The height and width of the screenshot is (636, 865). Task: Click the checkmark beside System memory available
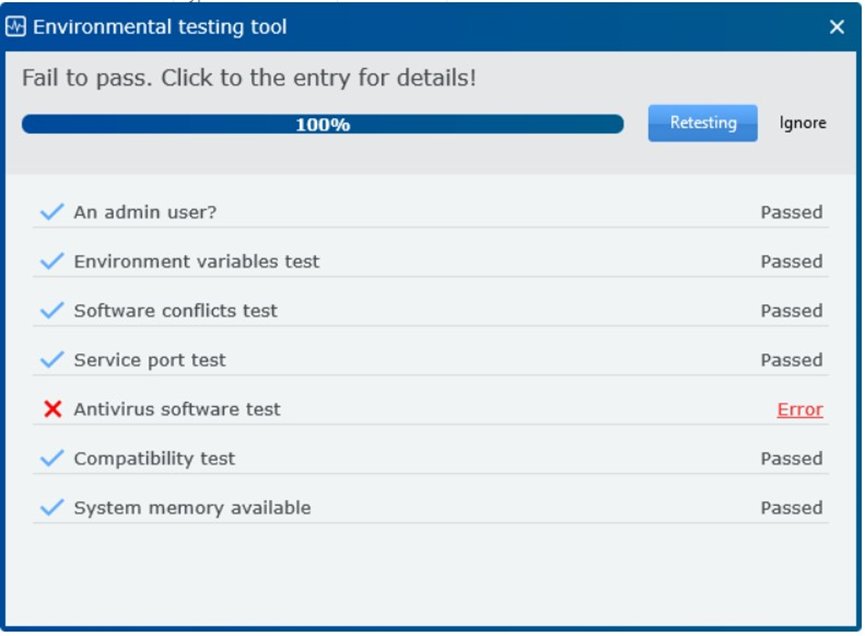coord(52,507)
